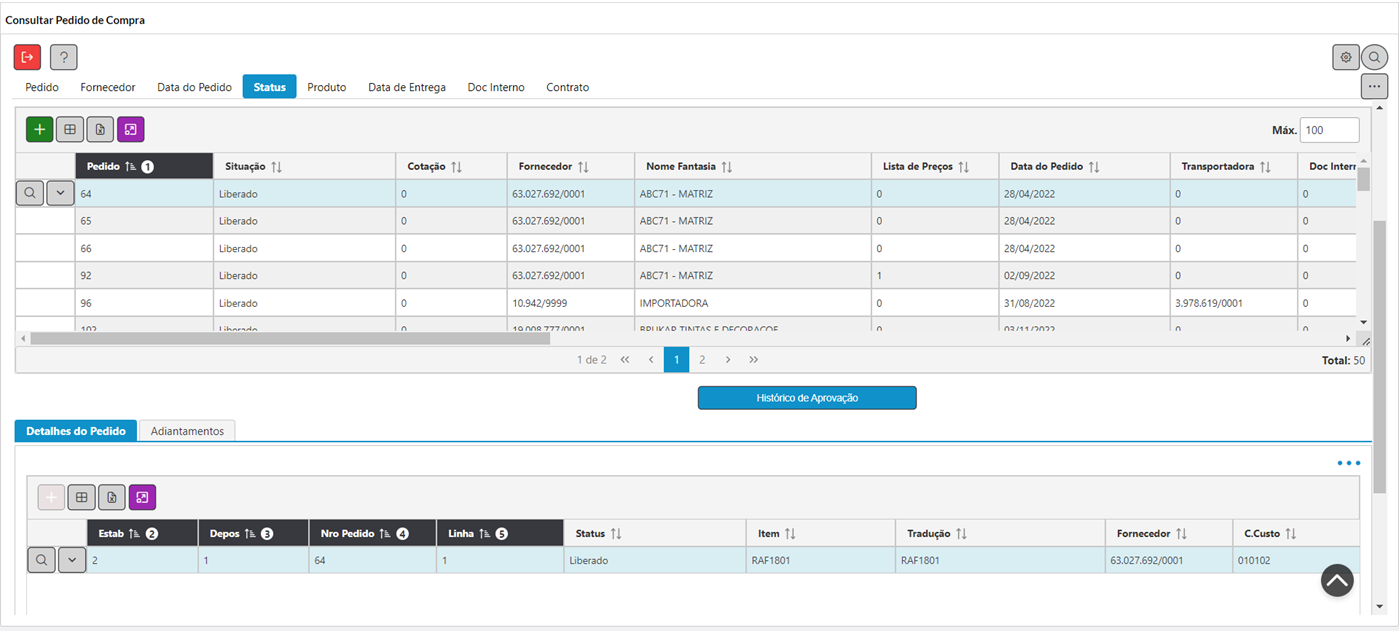The height and width of the screenshot is (631, 1399).
Task: Click the orders grid vertical scrollbar
Action: (1363, 179)
